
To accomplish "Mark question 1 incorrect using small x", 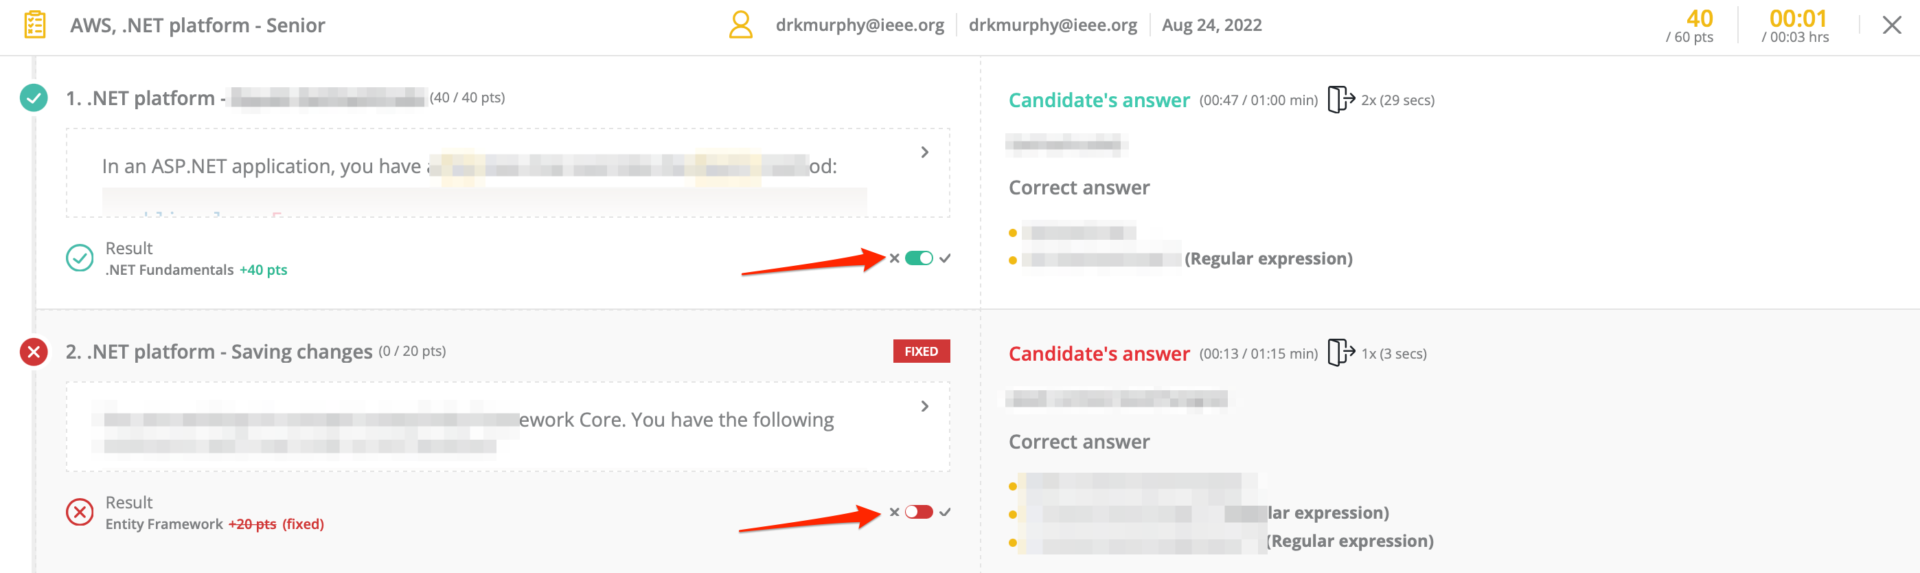I will point(894,258).
